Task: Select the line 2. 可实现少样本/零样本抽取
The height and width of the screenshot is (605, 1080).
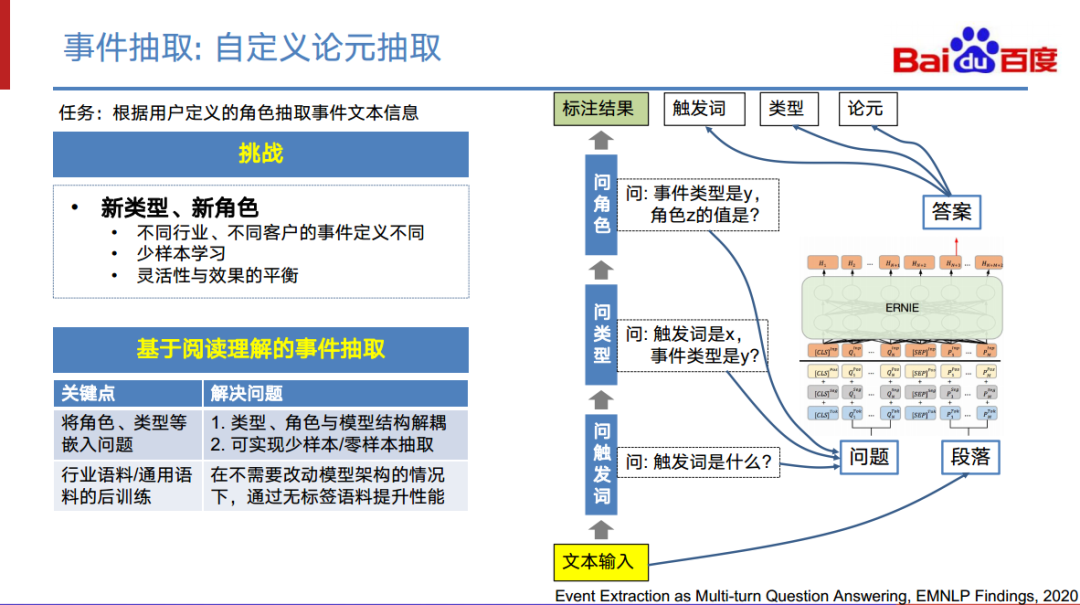Action: point(322,444)
